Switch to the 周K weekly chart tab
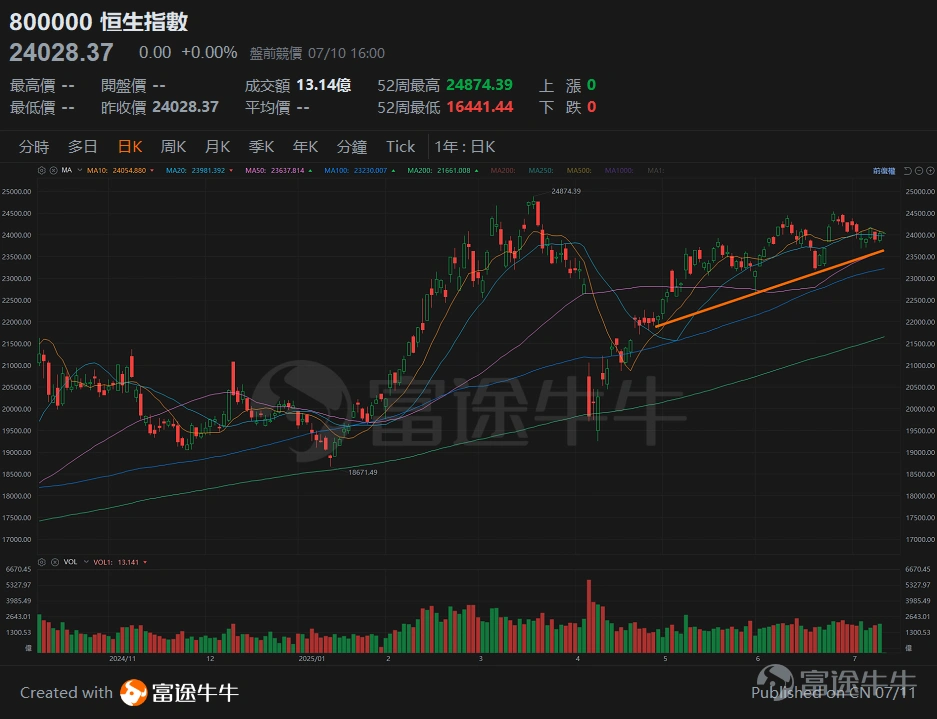937x719 pixels. tap(172, 146)
